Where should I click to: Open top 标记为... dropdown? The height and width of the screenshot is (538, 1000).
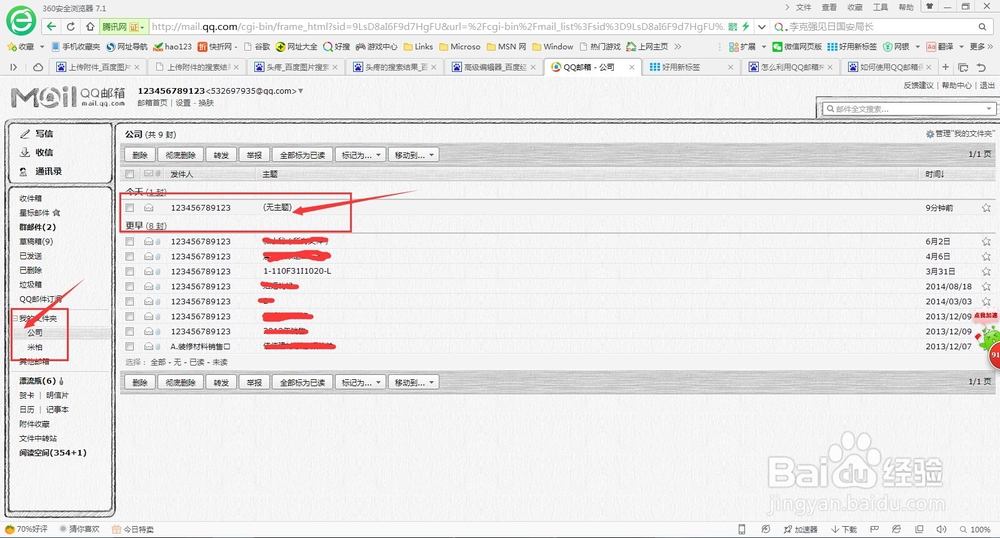click(x=360, y=155)
